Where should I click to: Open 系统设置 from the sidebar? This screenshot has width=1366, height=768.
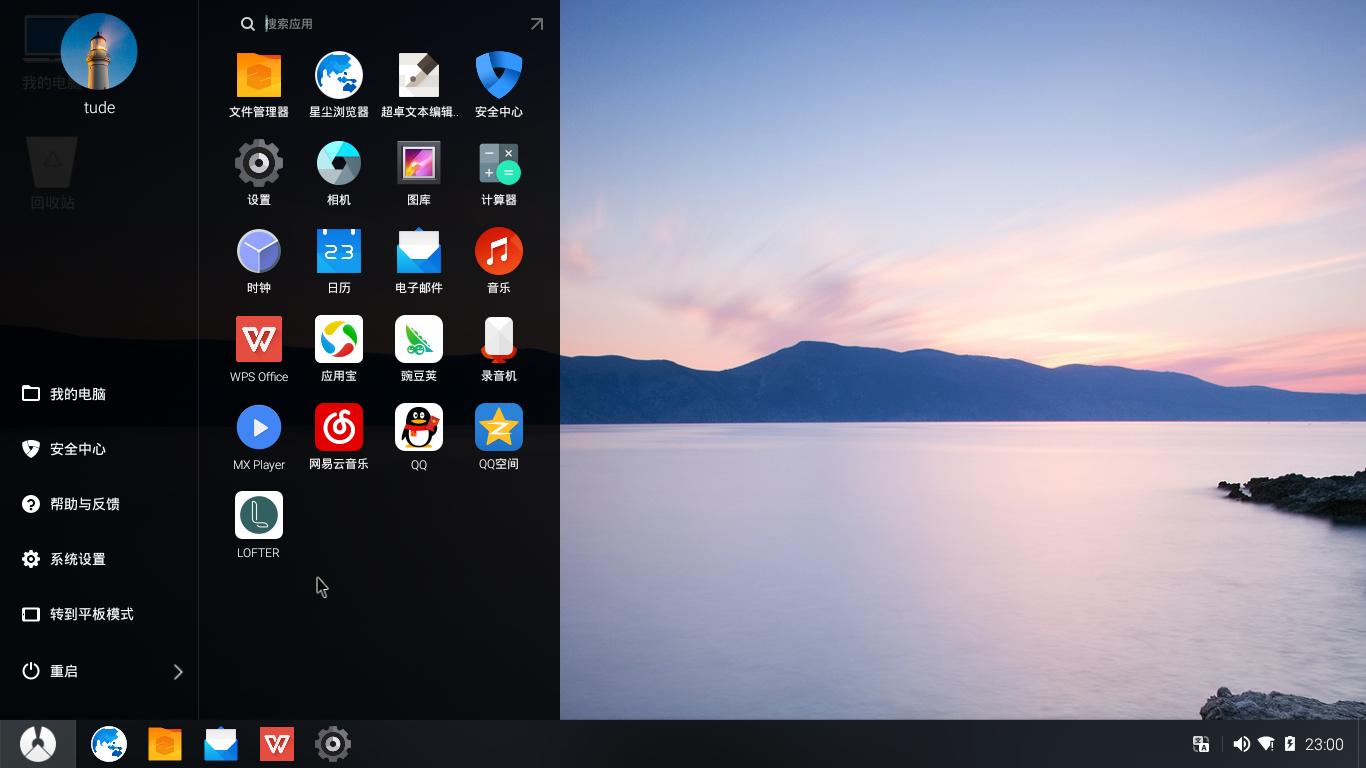(x=77, y=559)
